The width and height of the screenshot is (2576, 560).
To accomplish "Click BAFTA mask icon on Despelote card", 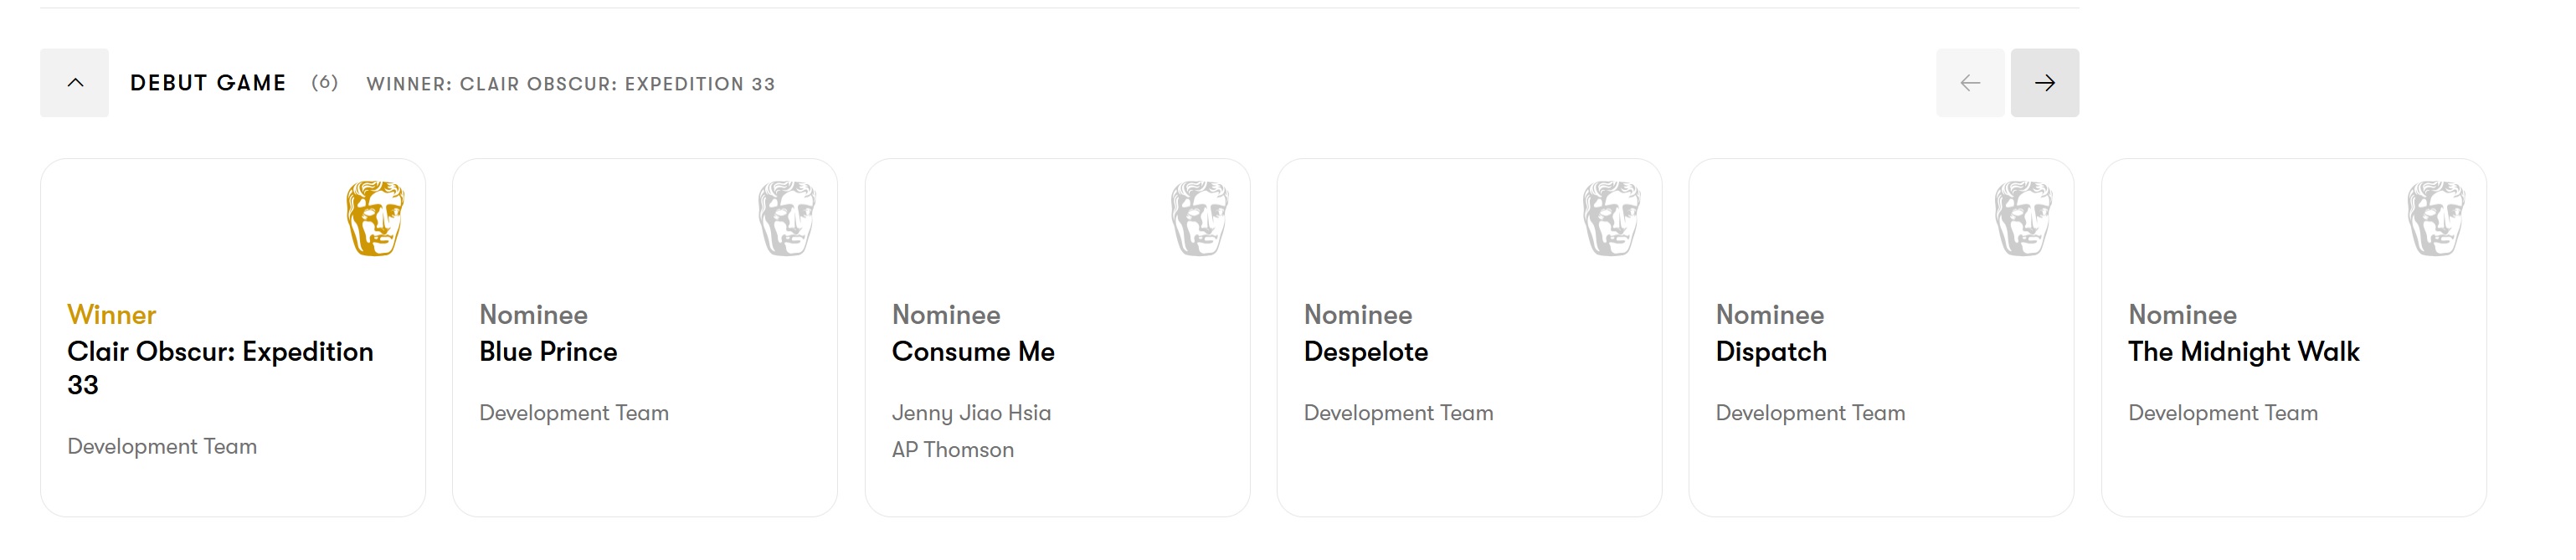I will (x=1611, y=218).
